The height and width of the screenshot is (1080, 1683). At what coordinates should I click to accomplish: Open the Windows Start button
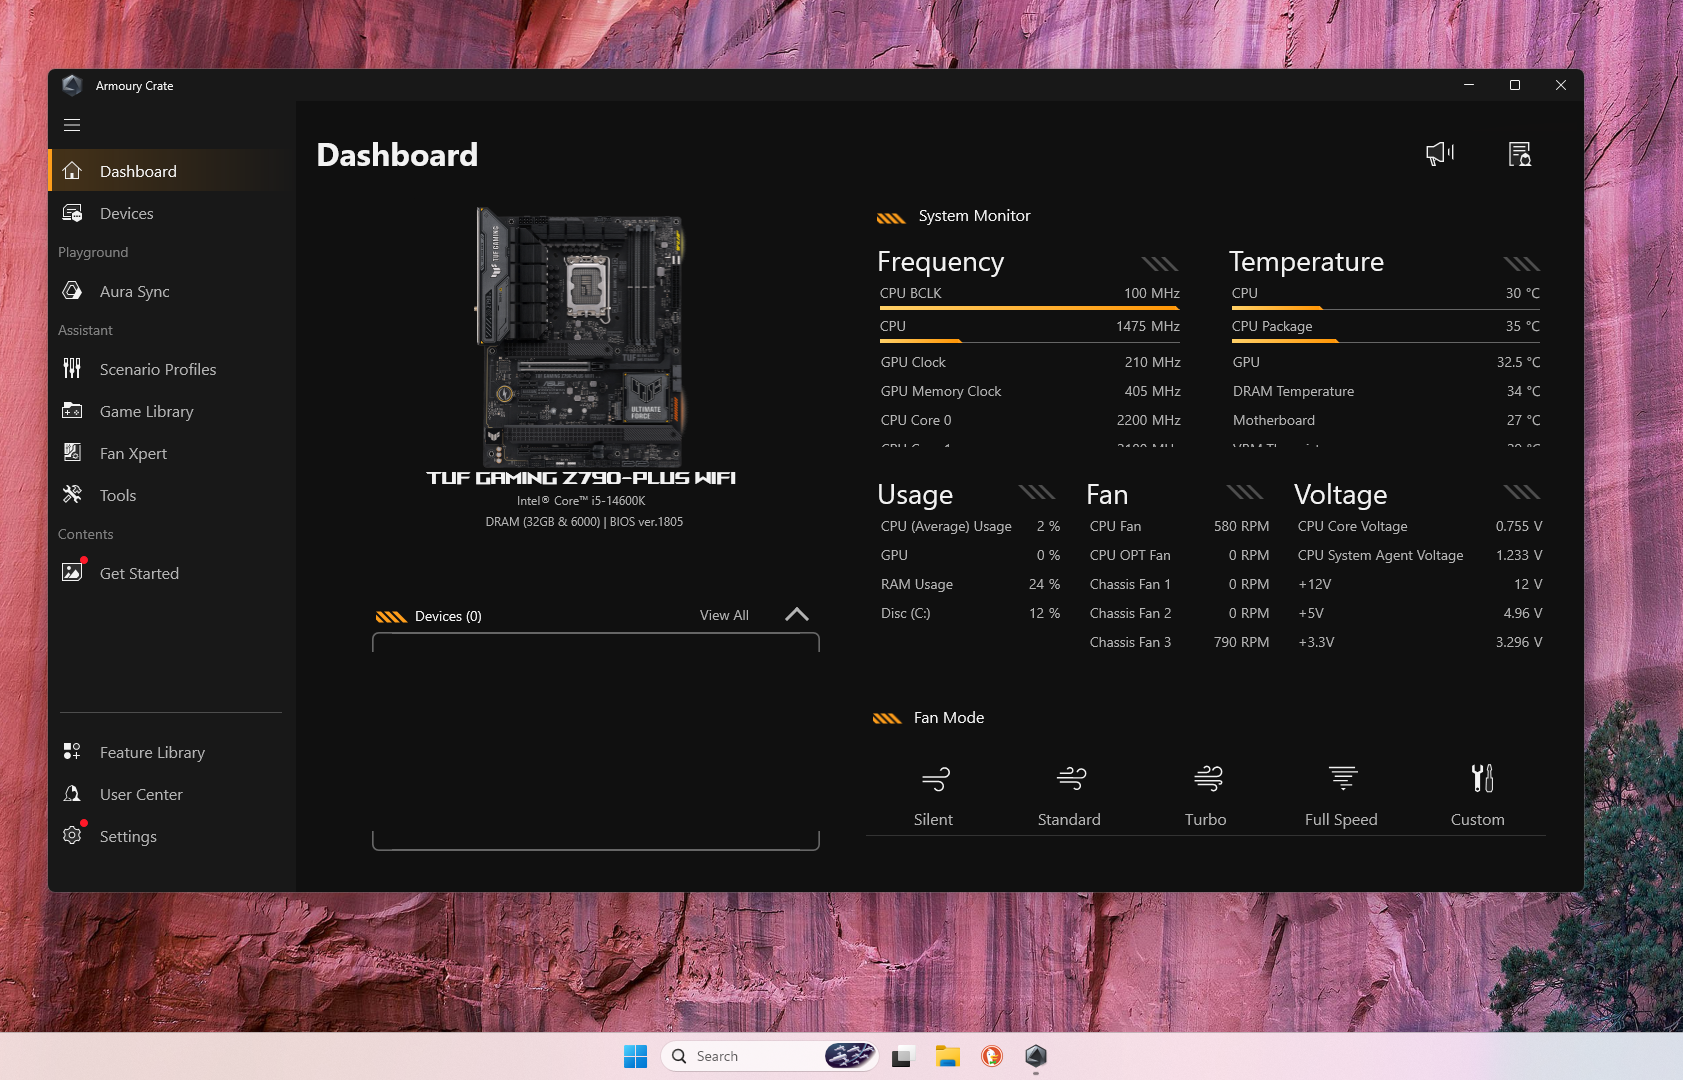[635, 1056]
